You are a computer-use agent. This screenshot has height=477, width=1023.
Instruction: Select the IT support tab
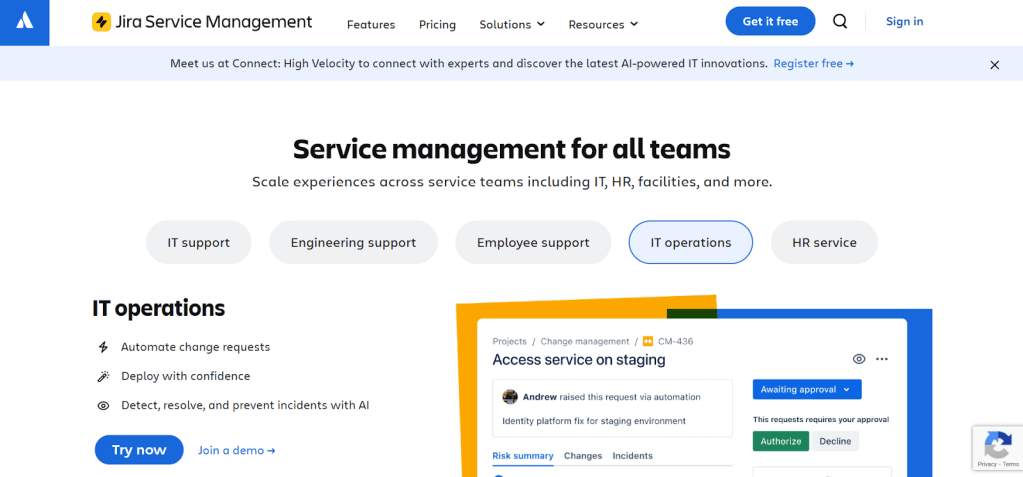[x=198, y=242]
